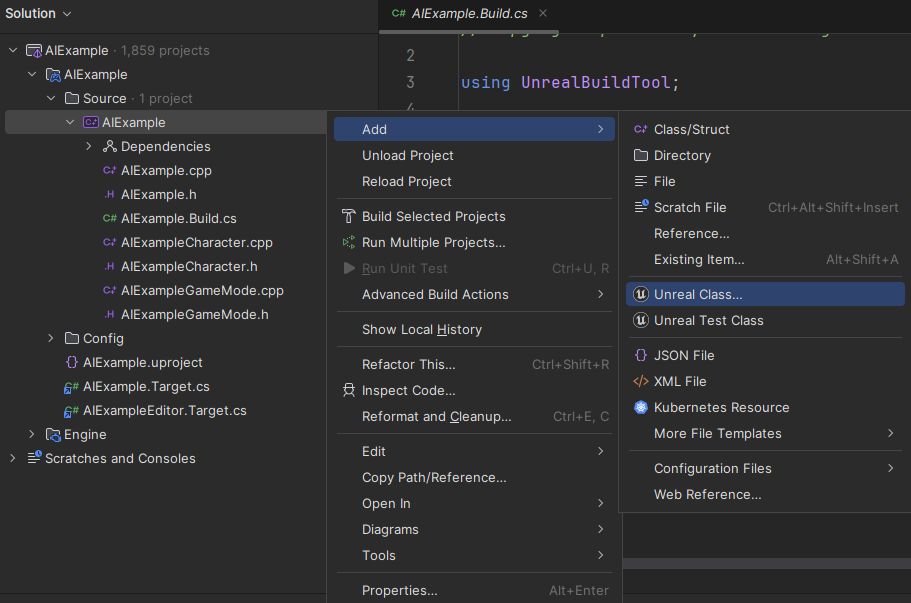
Task: Click the AIExample.uproject braces icon
Action: pos(72,362)
